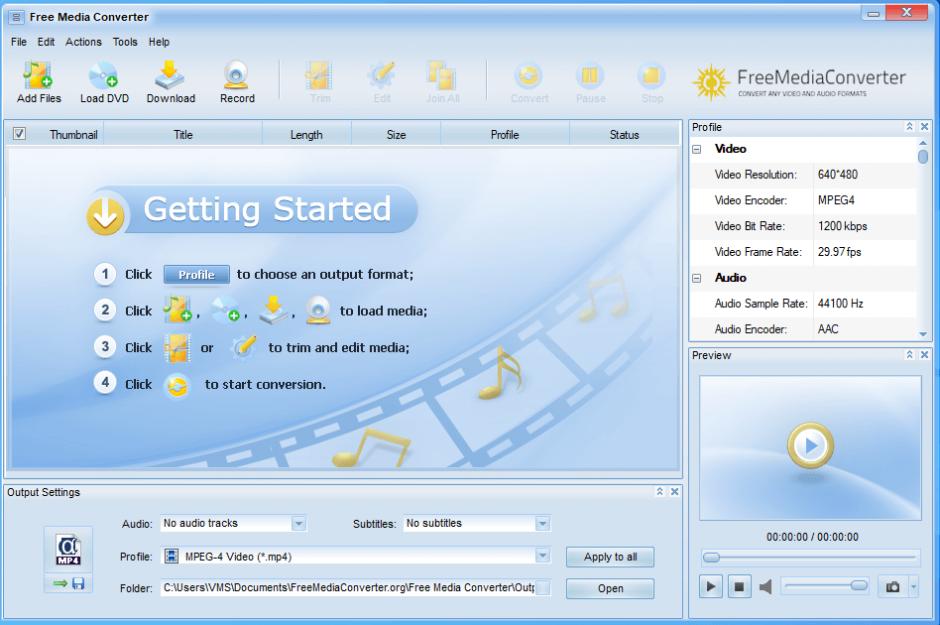This screenshot has width=940, height=625.
Task: Collapse the Profile panel with chevron
Action: point(909,126)
